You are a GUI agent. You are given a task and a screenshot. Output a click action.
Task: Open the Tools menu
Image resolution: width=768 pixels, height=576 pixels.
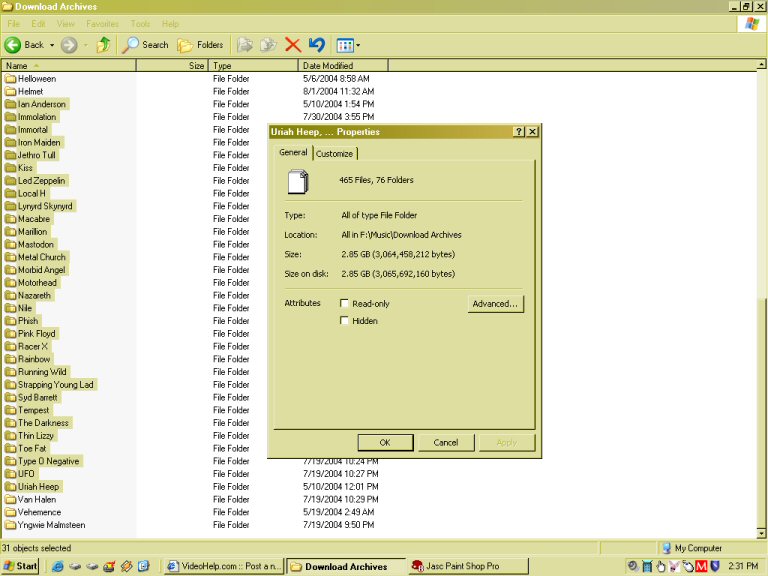[140, 24]
